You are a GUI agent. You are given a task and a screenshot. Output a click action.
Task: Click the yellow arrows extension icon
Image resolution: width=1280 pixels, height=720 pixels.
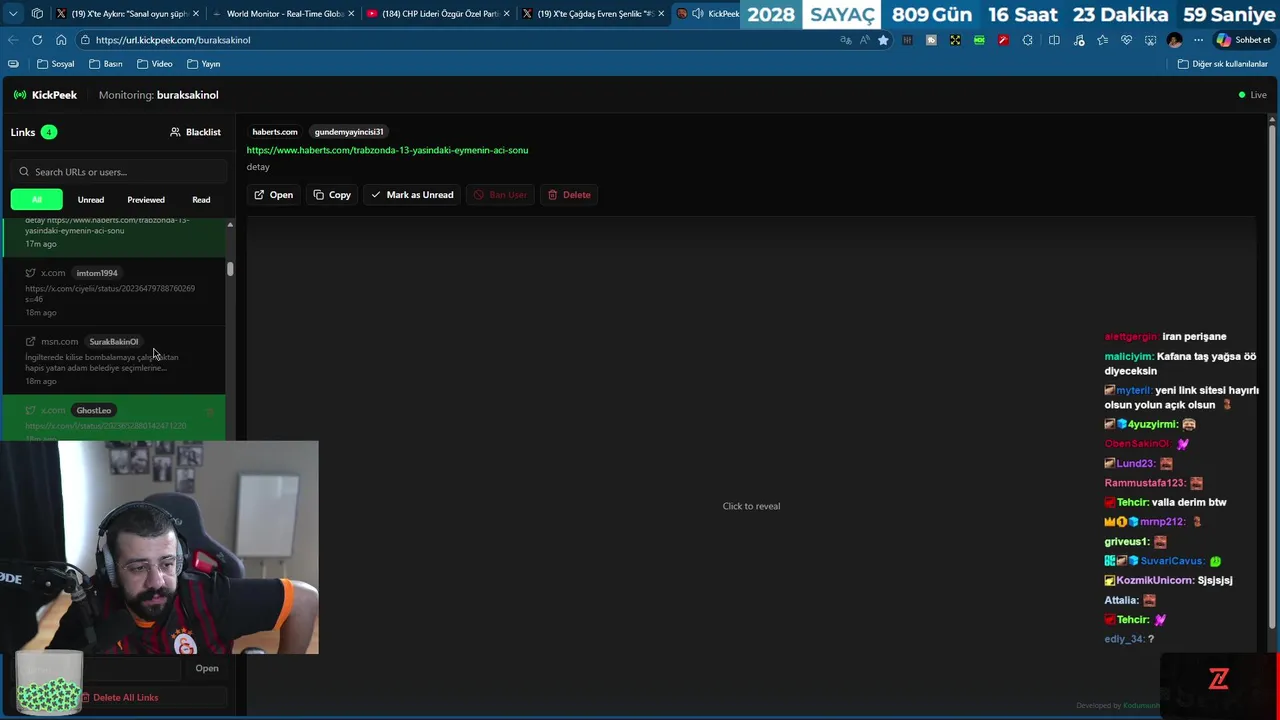tap(955, 40)
